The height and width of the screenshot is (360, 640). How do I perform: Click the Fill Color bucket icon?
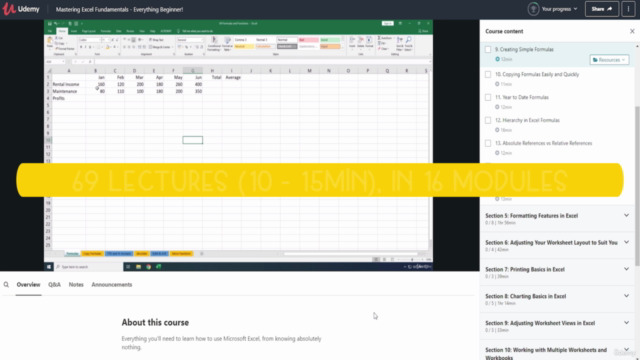[x=108, y=47]
